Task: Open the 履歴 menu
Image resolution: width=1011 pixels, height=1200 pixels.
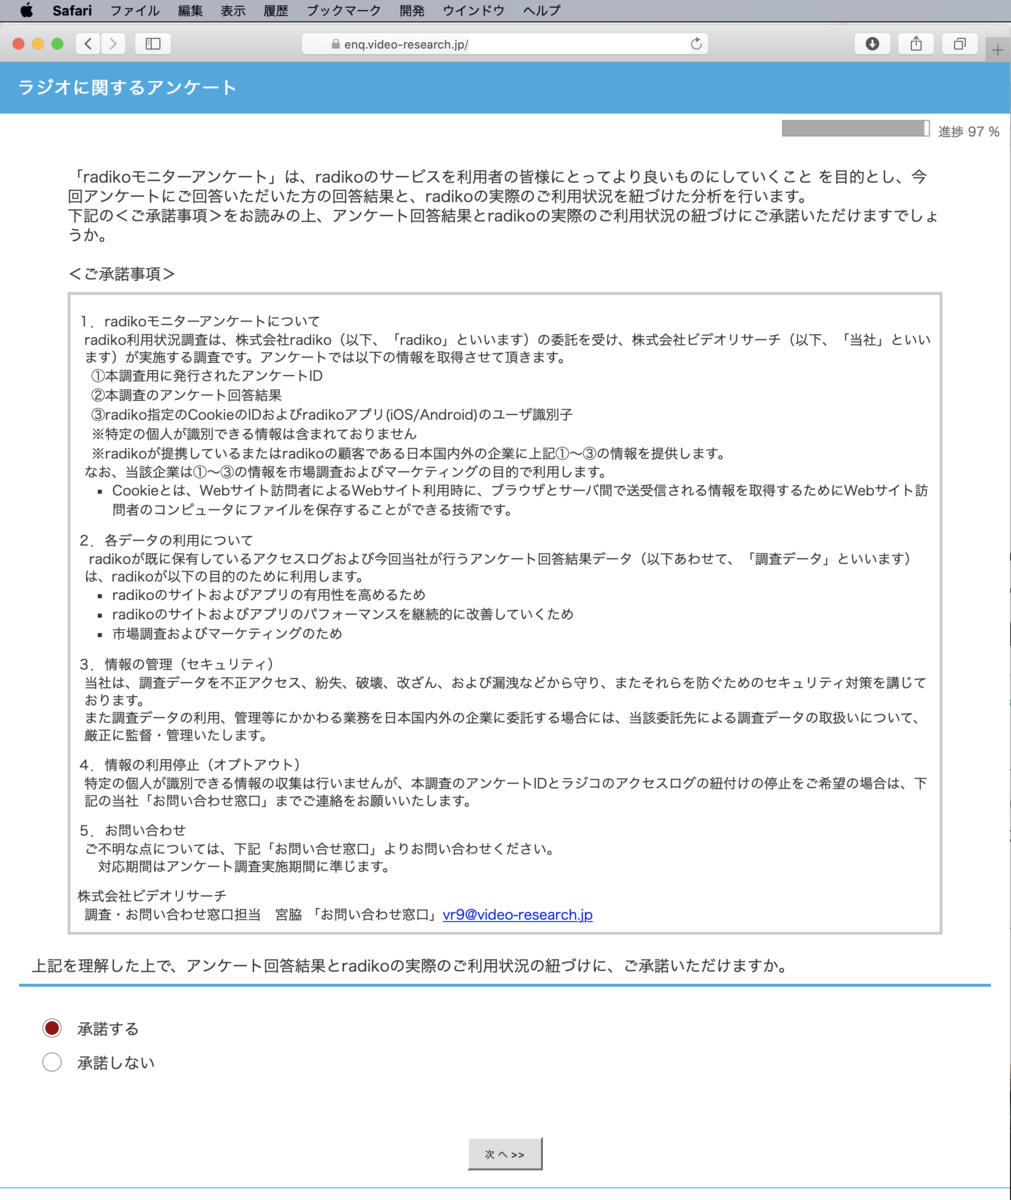Action: tap(276, 11)
